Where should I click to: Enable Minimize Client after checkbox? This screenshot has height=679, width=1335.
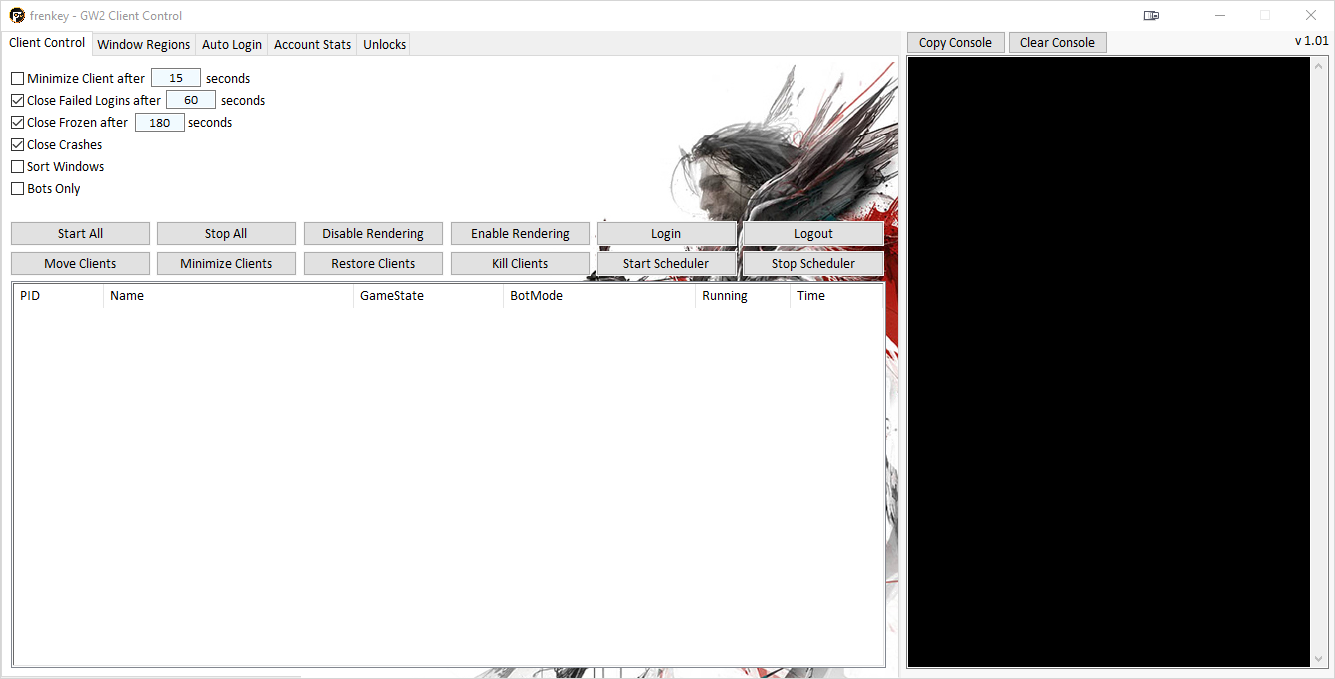click(18, 79)
